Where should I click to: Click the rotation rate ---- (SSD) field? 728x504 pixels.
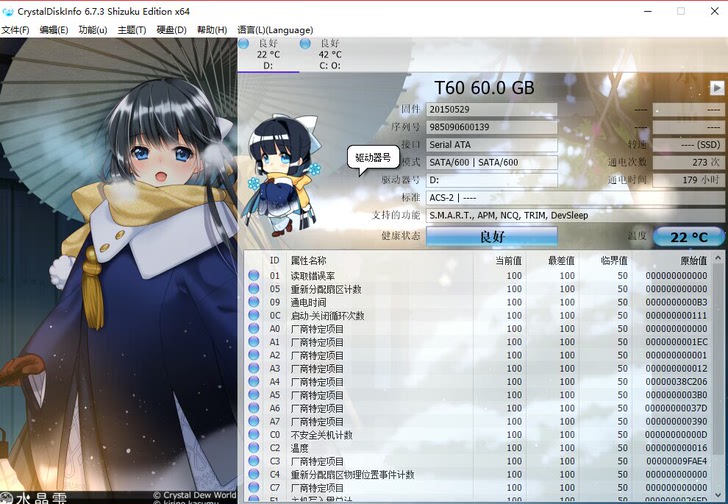688,145
